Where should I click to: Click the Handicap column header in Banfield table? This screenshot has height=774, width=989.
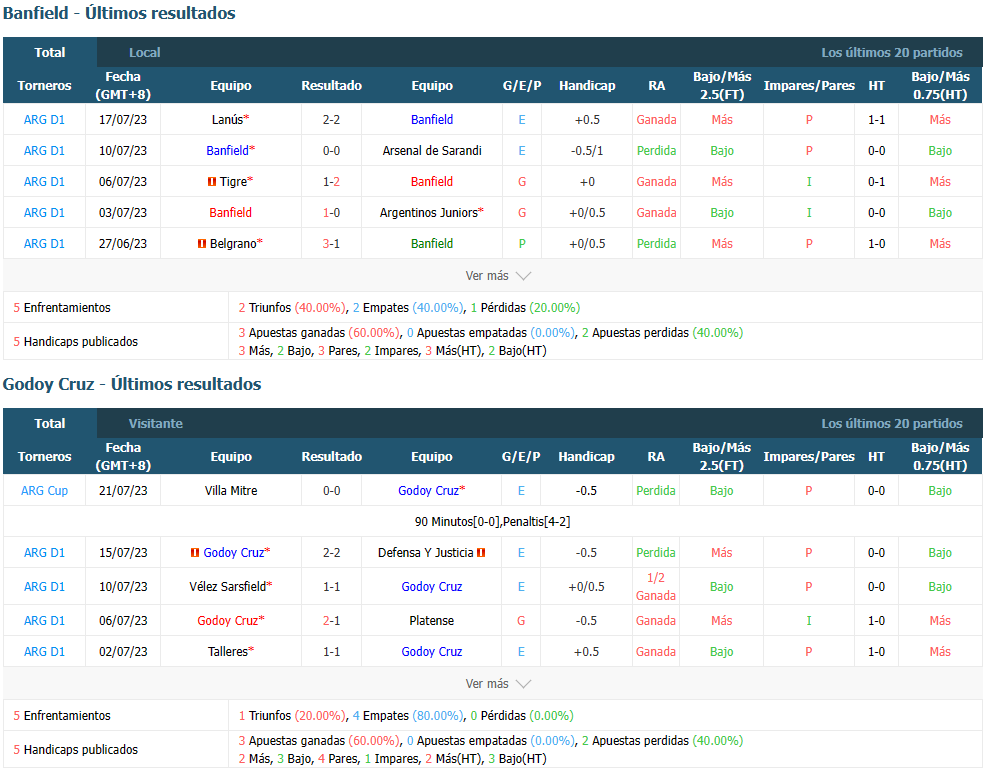click(587, 85)
